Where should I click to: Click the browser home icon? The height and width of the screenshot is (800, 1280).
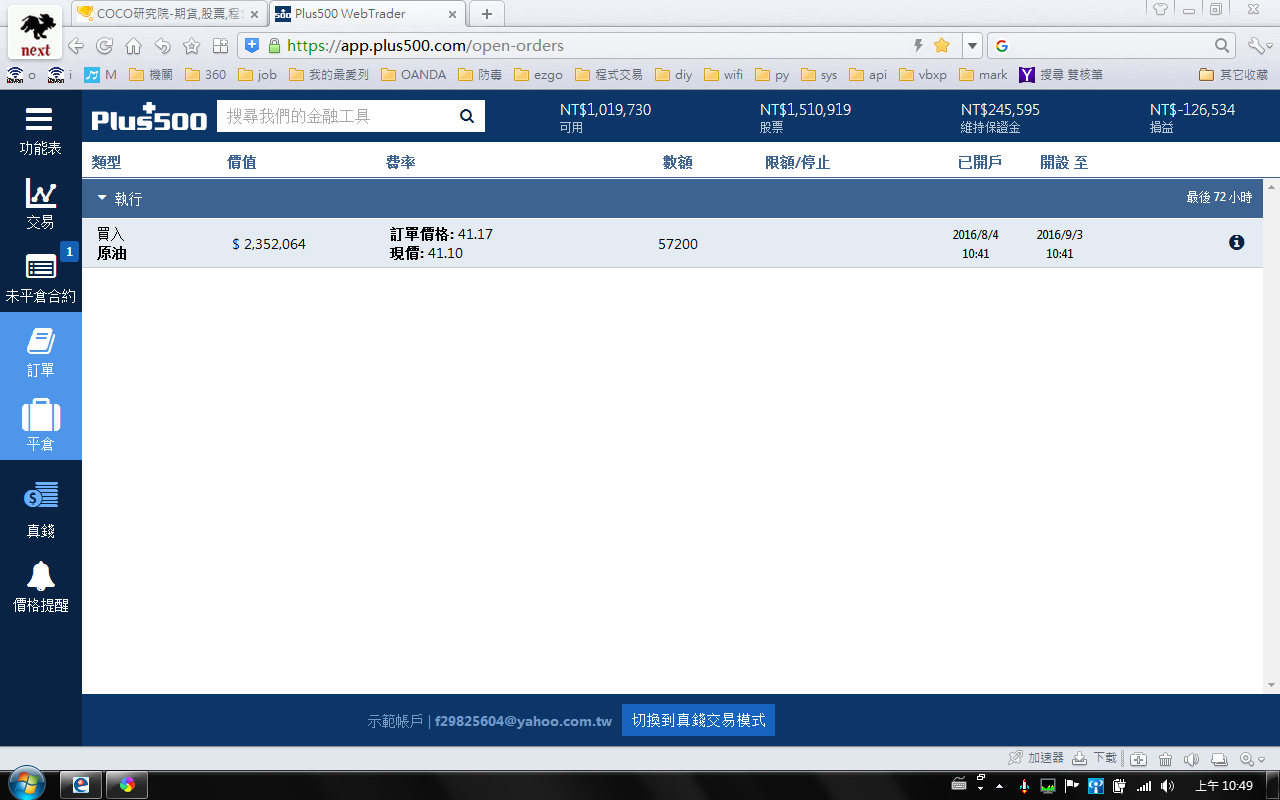pos(133,46)
